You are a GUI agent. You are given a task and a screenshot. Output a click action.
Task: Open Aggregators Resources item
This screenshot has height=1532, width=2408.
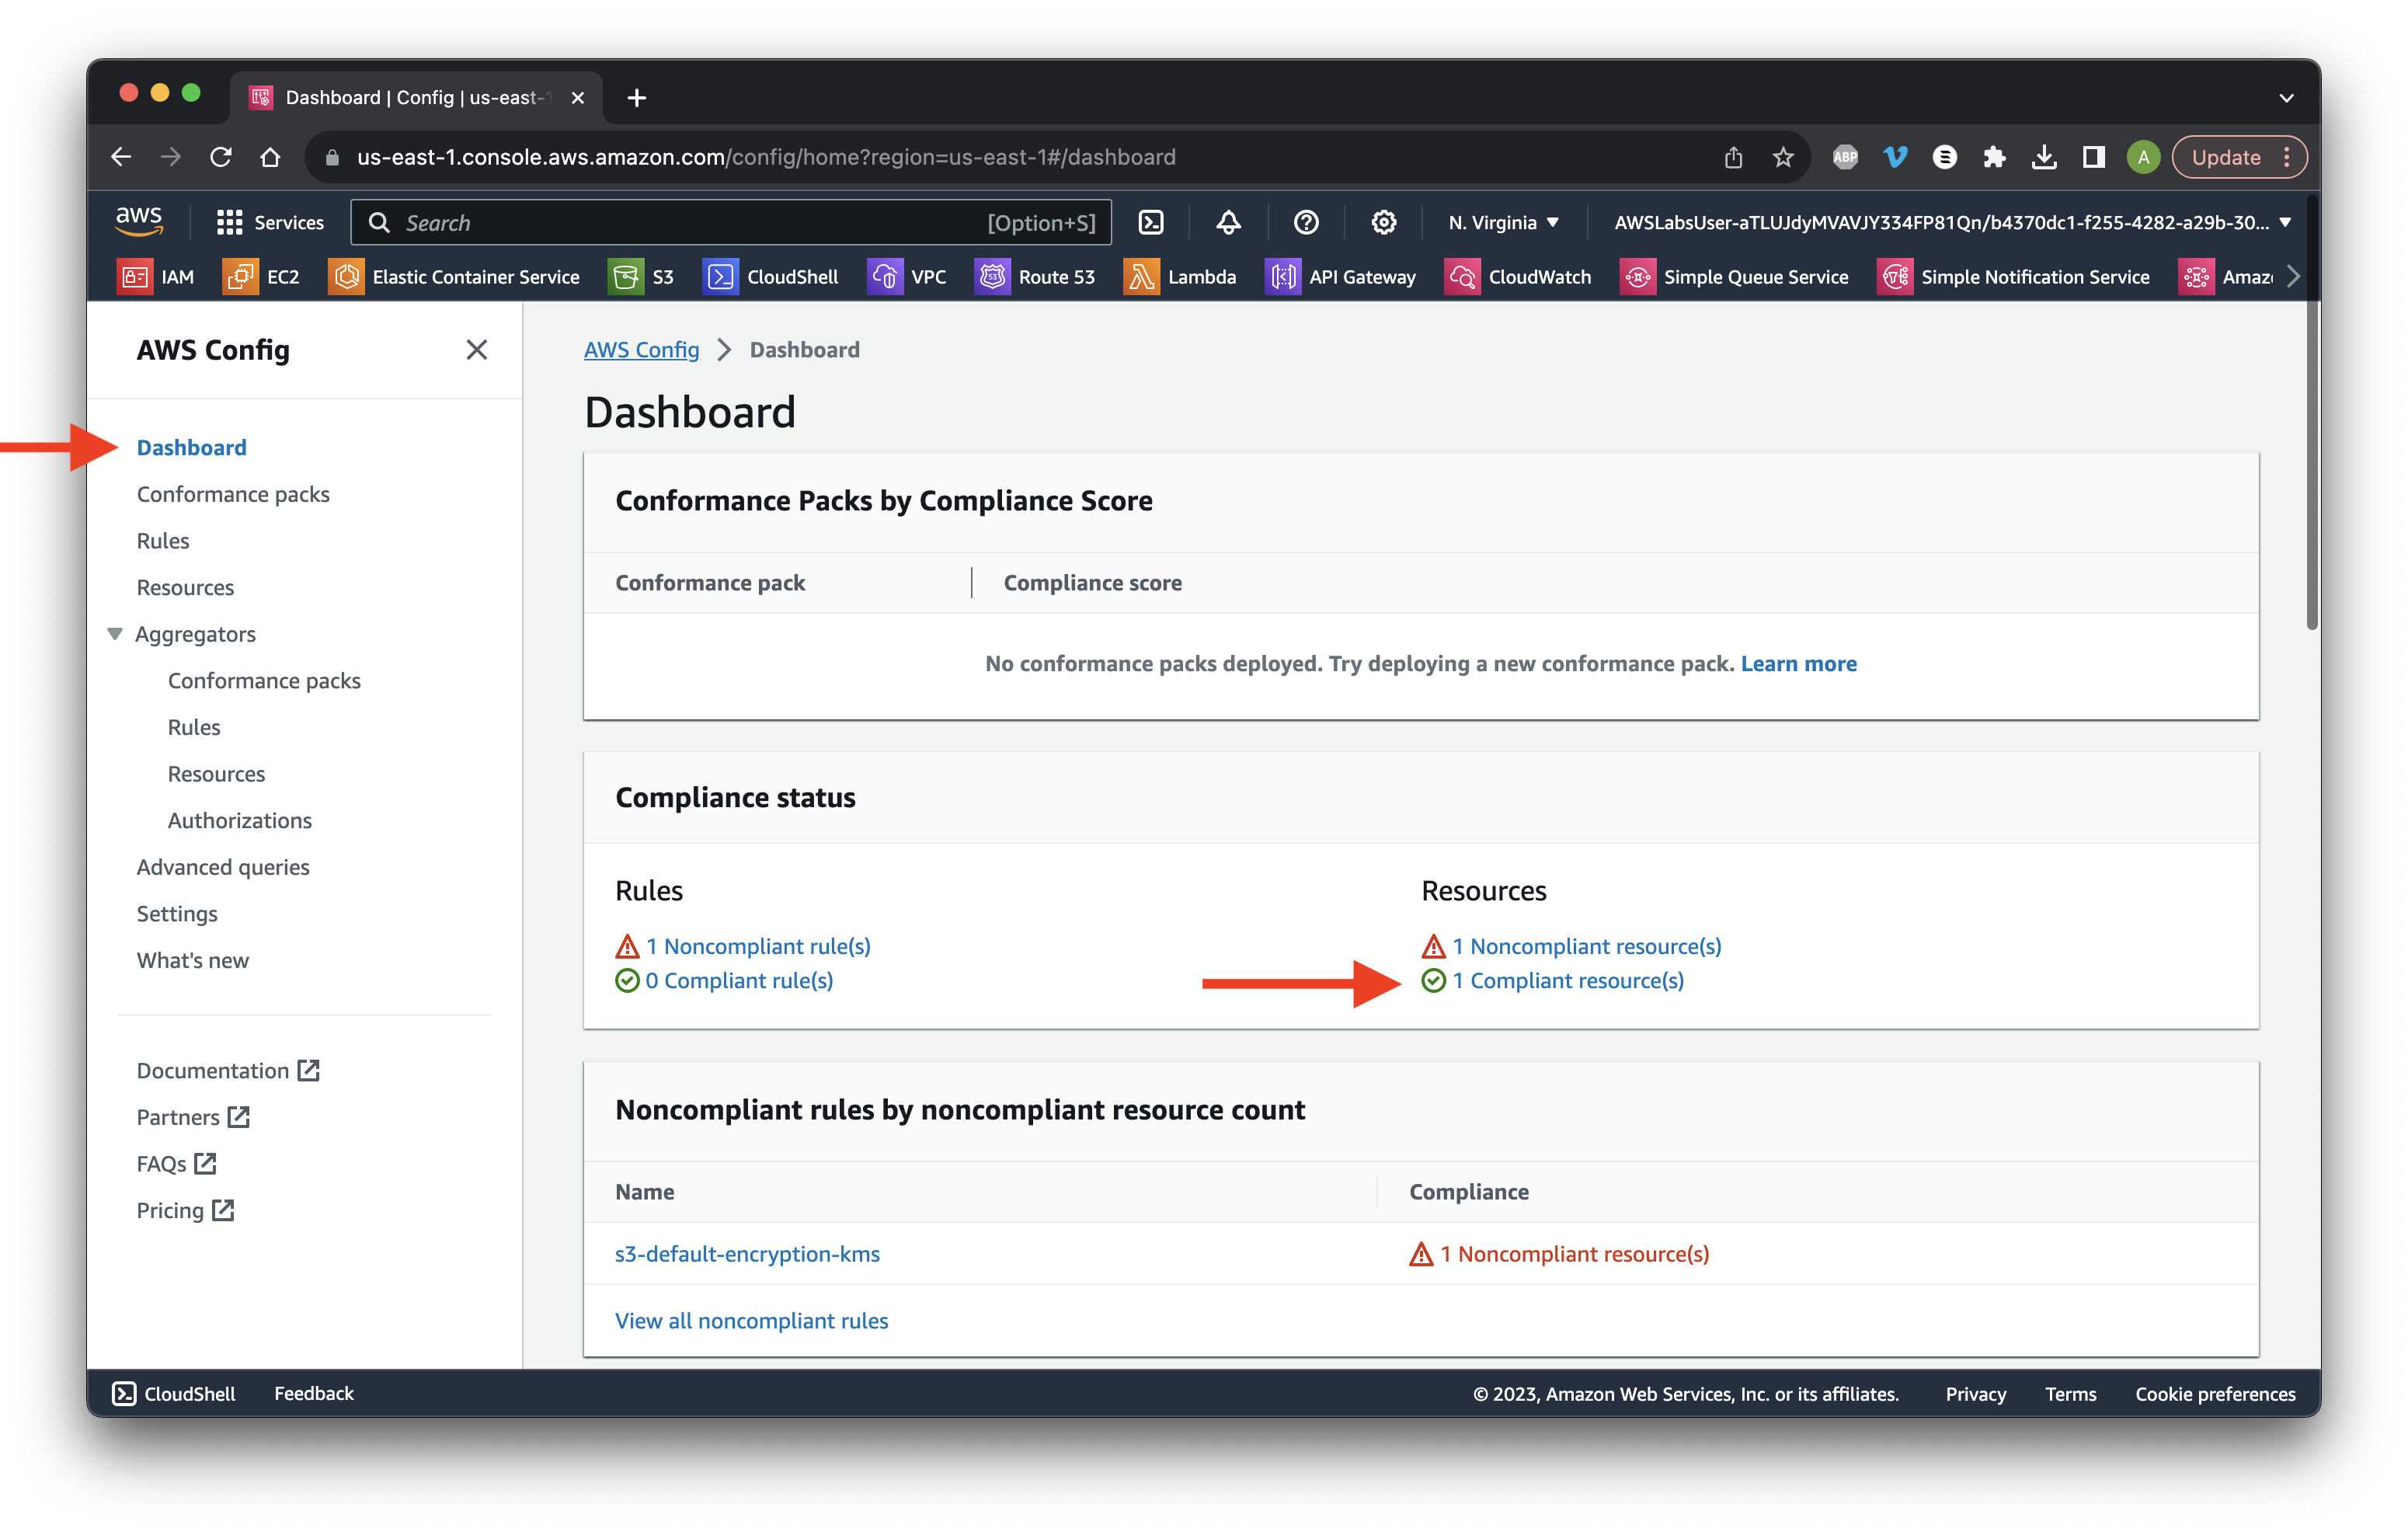click(216, 774)
